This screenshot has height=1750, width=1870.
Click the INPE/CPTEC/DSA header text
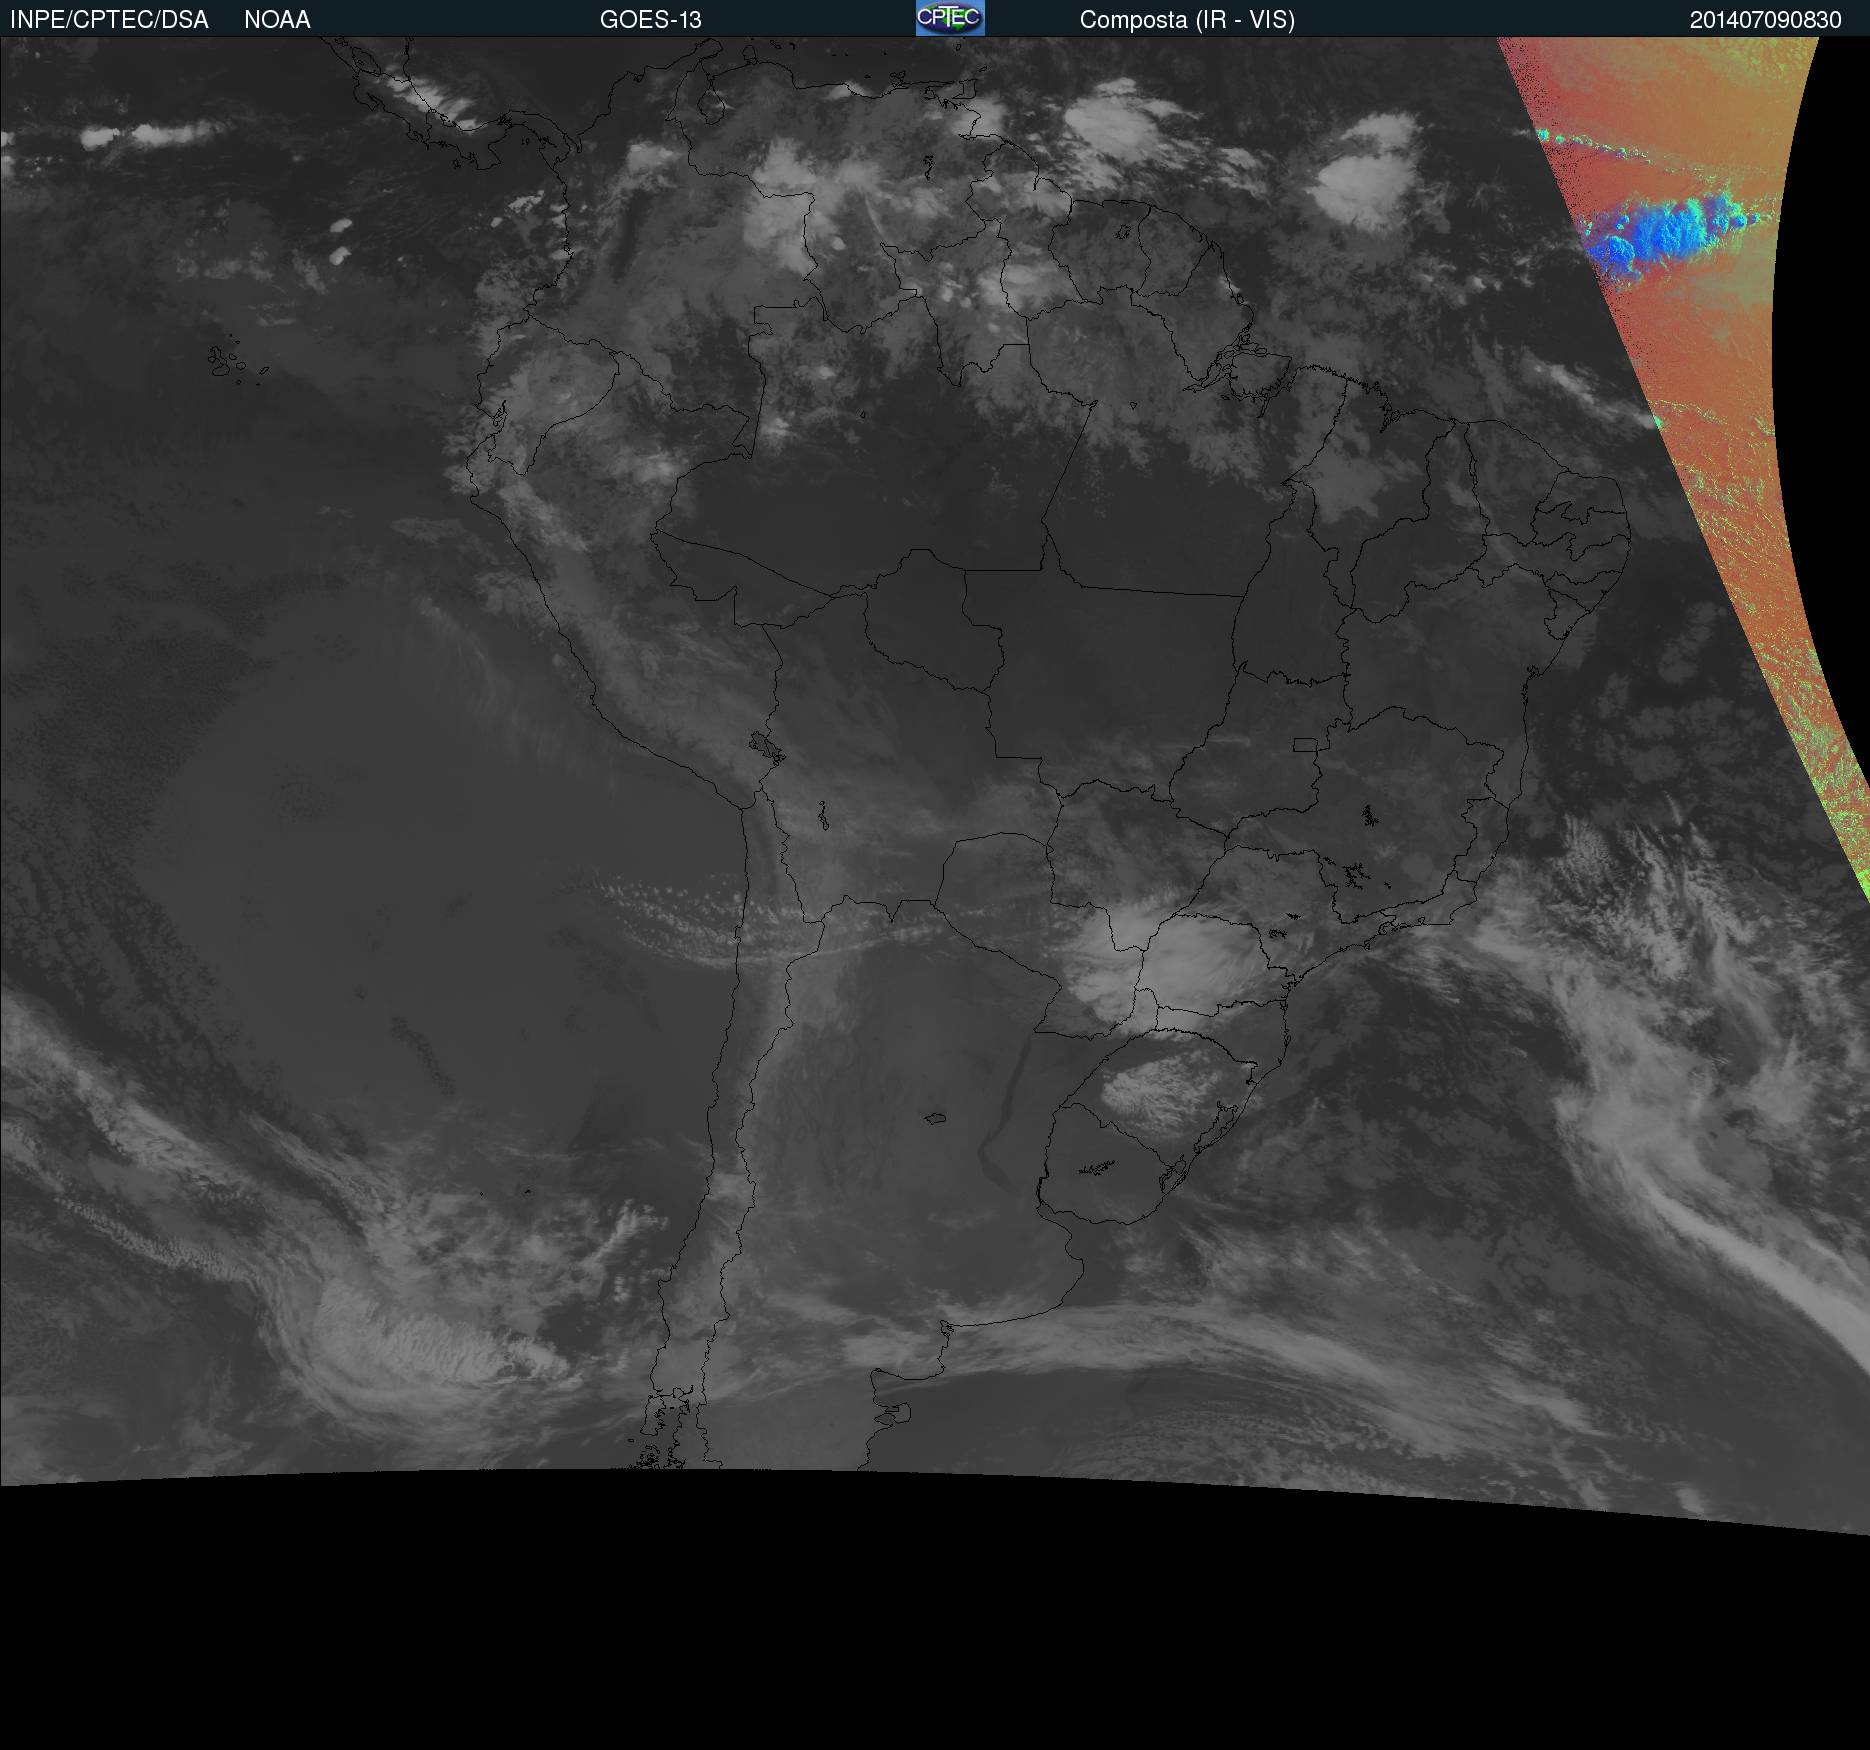109,20
